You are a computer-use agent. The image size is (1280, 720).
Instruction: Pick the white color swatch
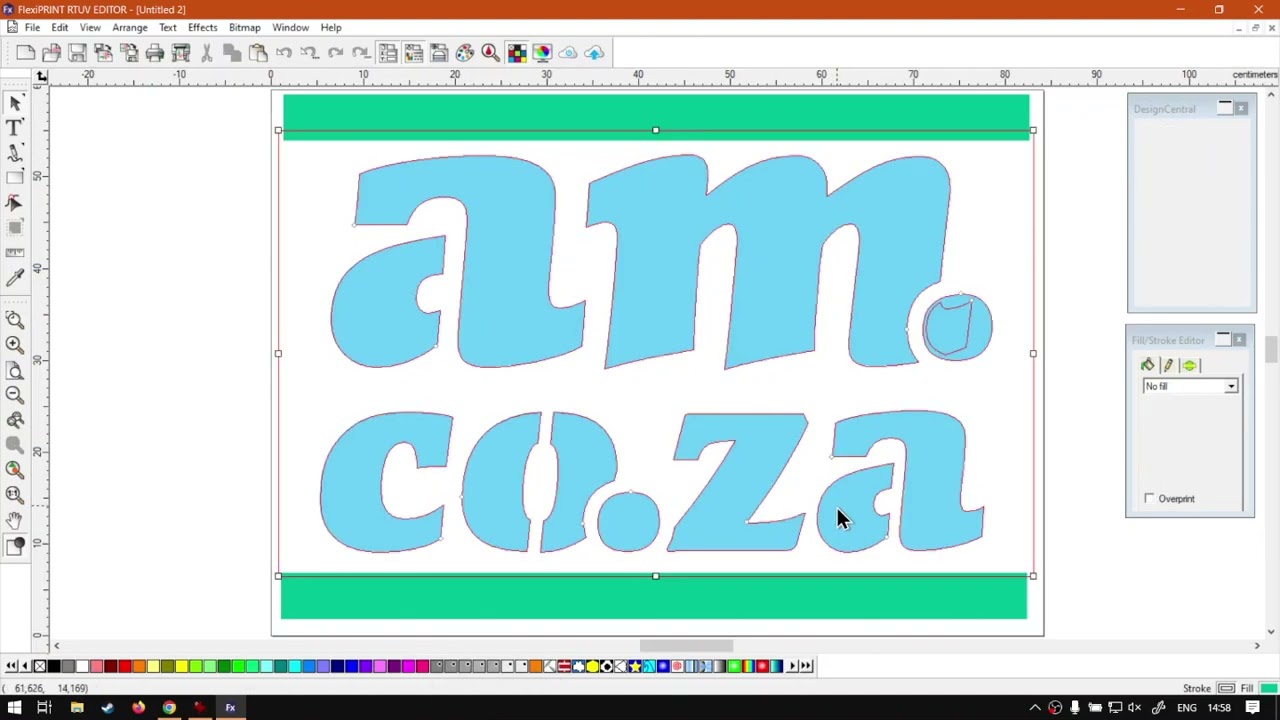click(82, 666)
